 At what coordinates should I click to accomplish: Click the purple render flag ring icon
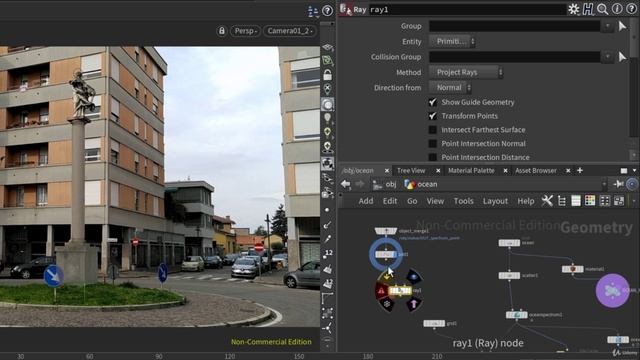413,304
